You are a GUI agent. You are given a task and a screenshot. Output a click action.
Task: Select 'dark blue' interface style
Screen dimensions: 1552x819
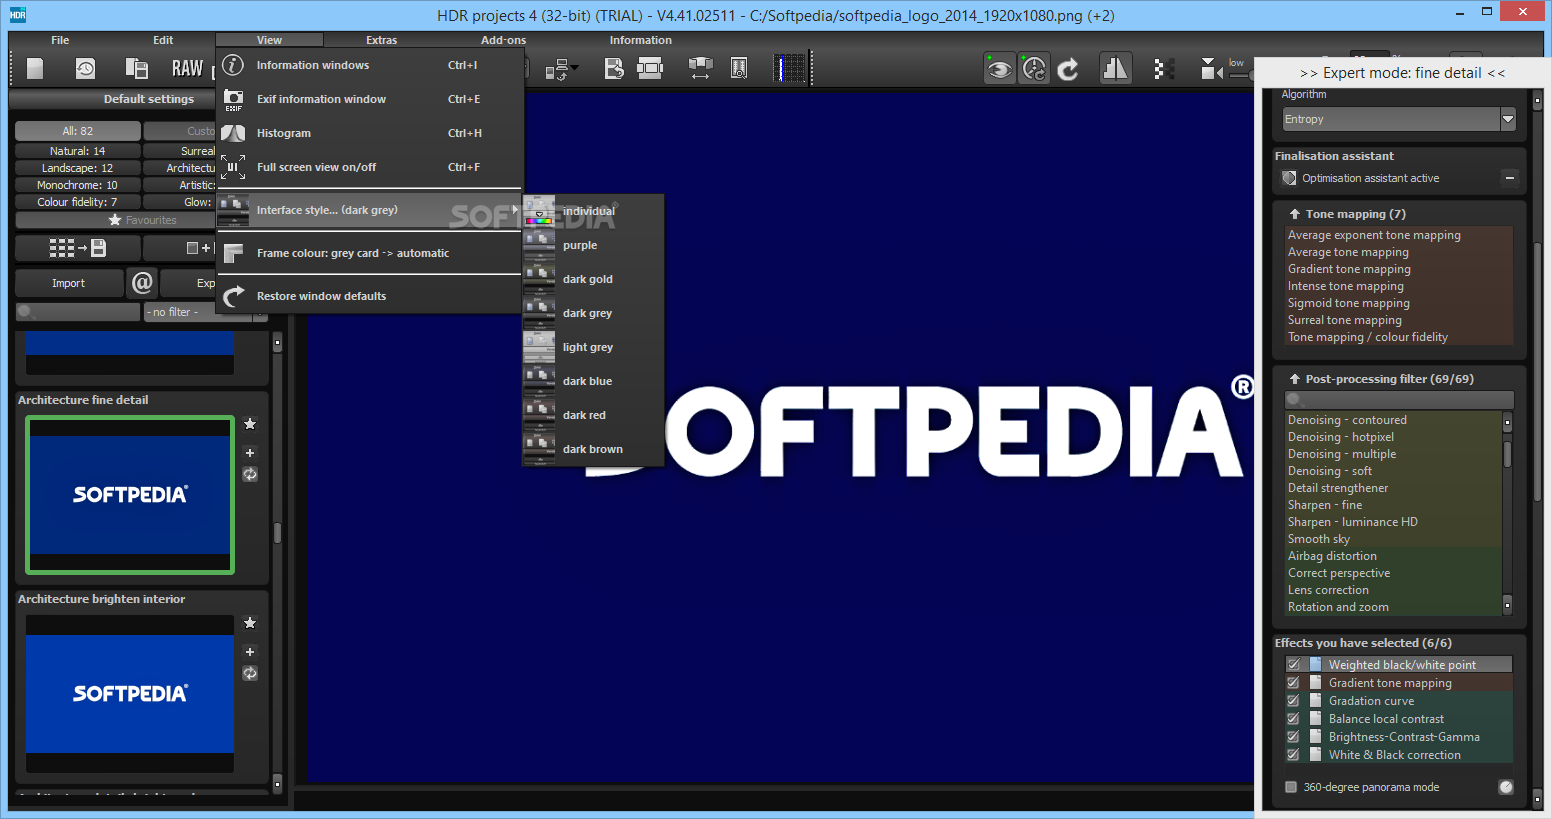[x=593, y=381]
